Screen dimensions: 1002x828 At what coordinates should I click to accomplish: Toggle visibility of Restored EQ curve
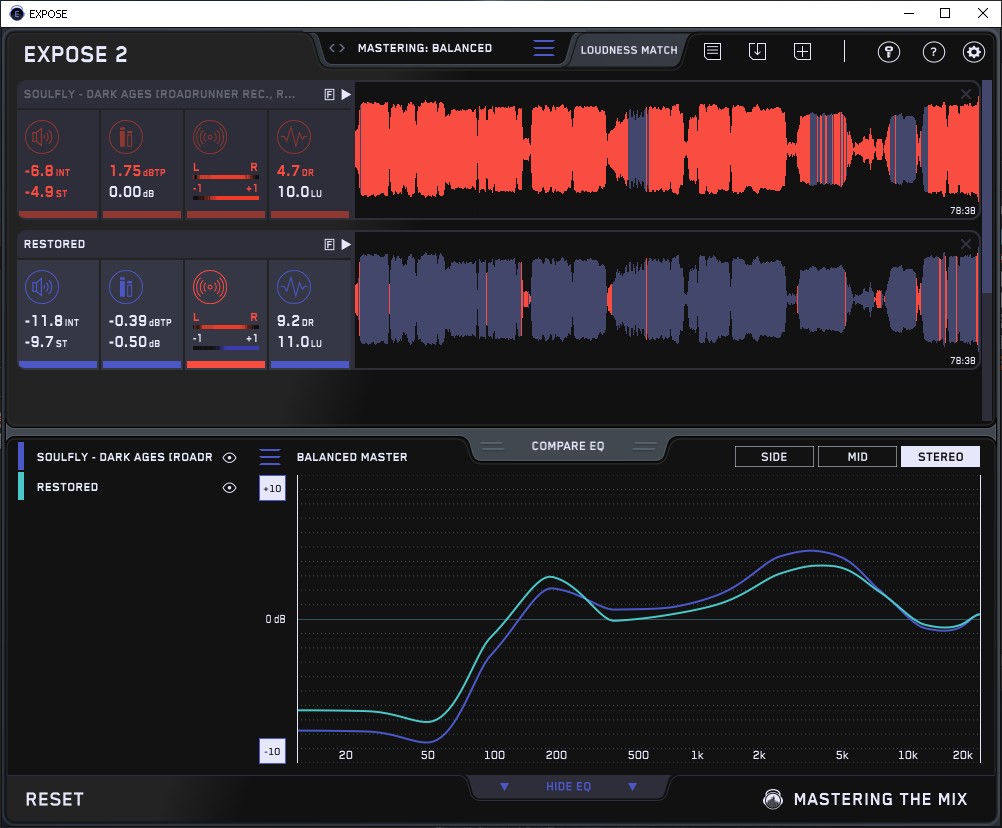229,487
